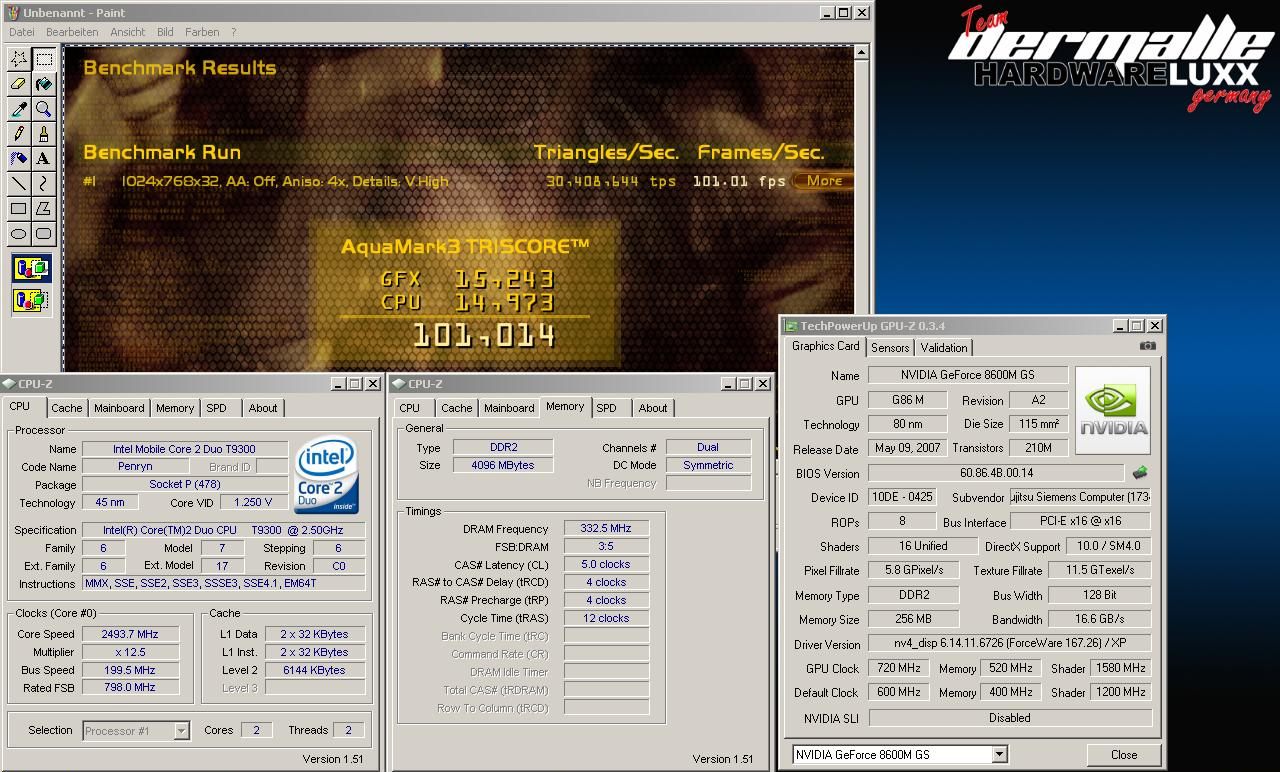The height and width of the screenshot is (772, 1280).
Task: Open Cache tab in right CPU-Z window
Action: pyautogui.click(x=457, y=408)
